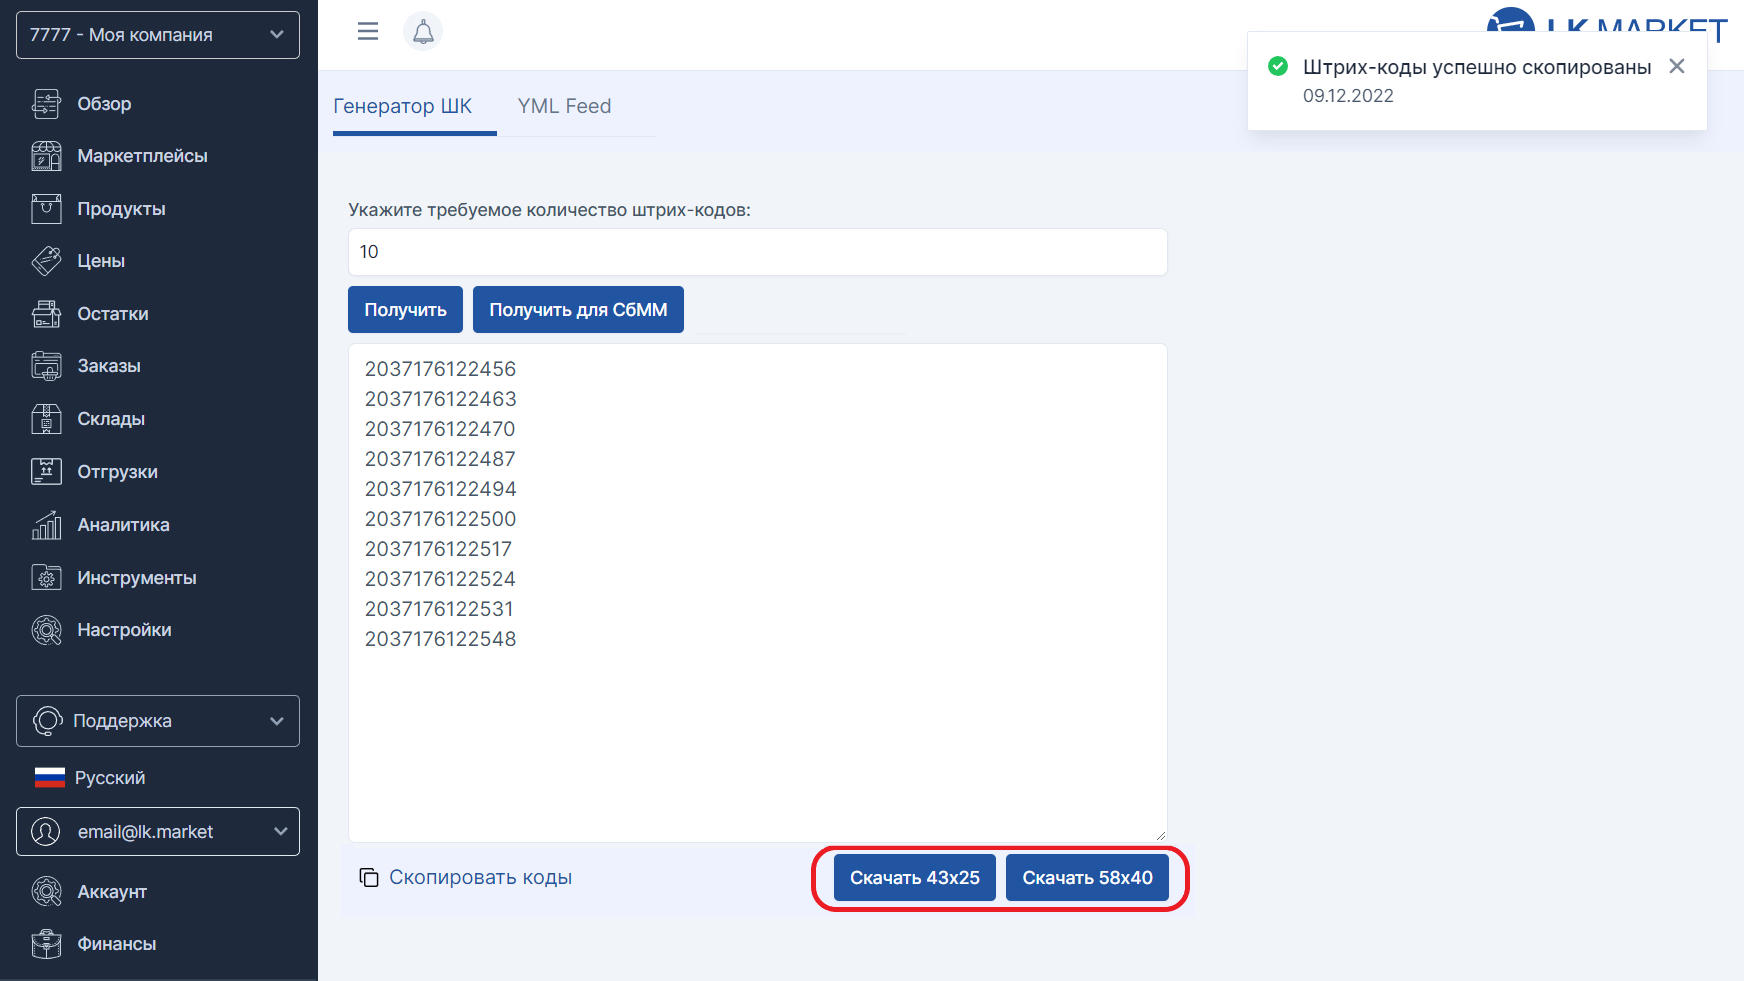
Task: Click Скачать 58x40 button
Action: (1087, 878)
